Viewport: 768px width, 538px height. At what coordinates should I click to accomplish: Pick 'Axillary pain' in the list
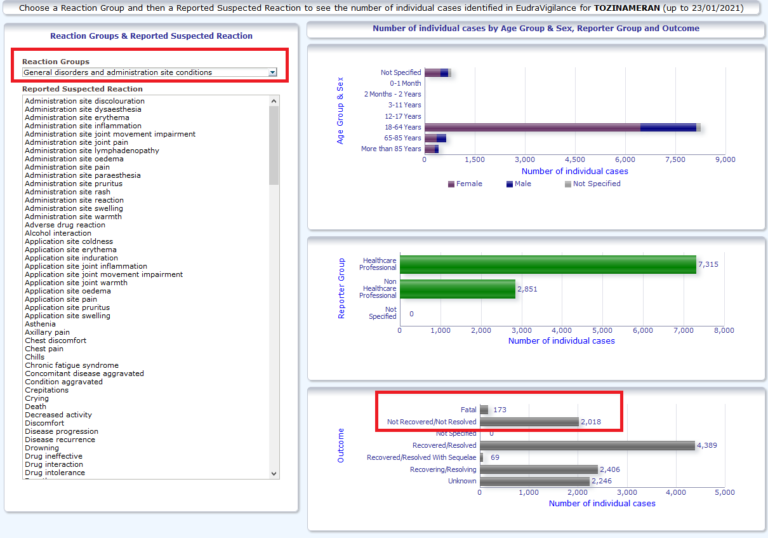tap(47, 332)
